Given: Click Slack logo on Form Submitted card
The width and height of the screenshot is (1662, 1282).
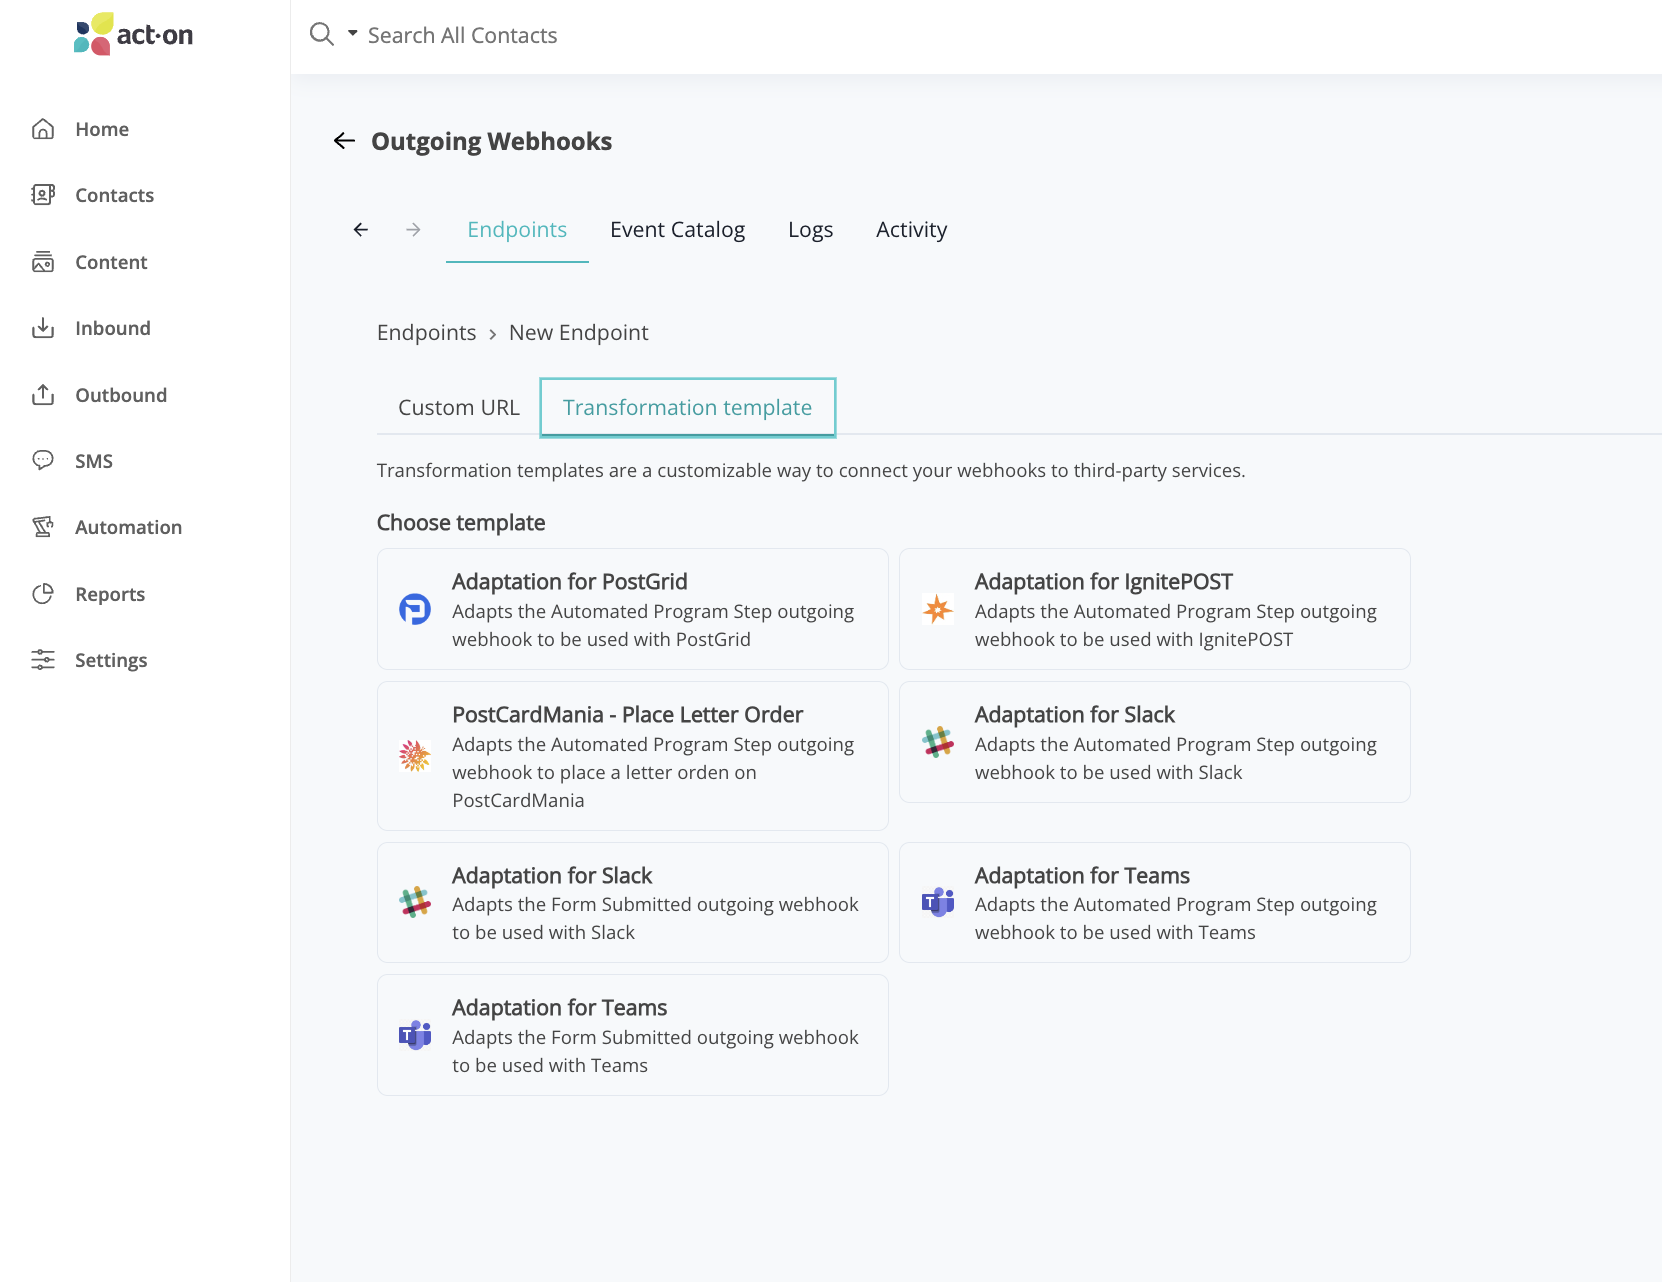Looking at the screenshot, I should [415, 902].
